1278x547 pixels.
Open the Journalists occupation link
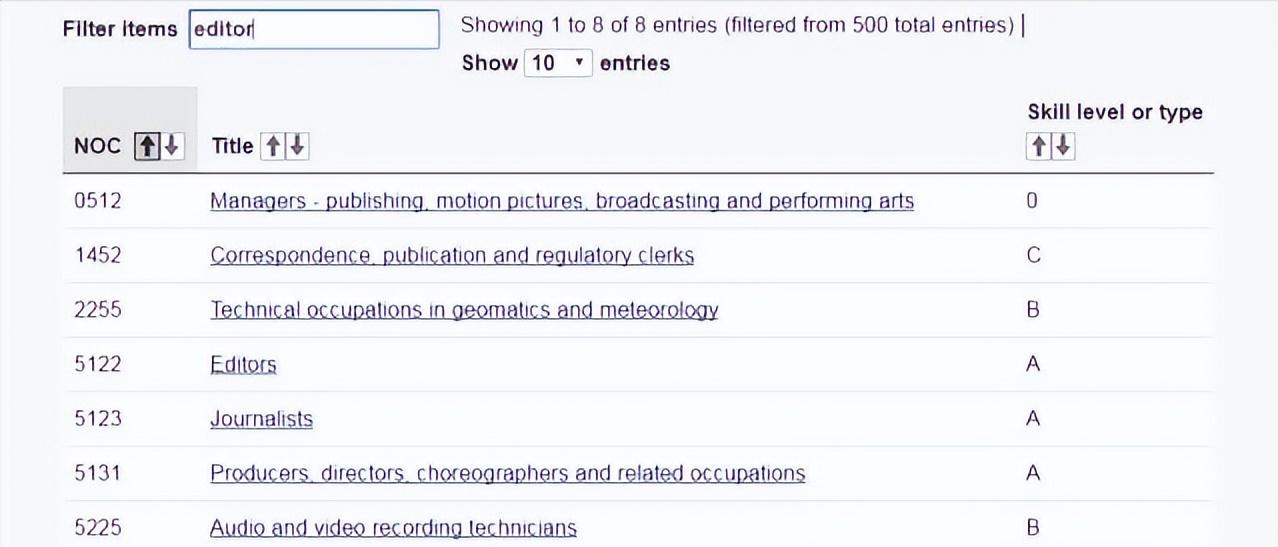pos(261,419)
